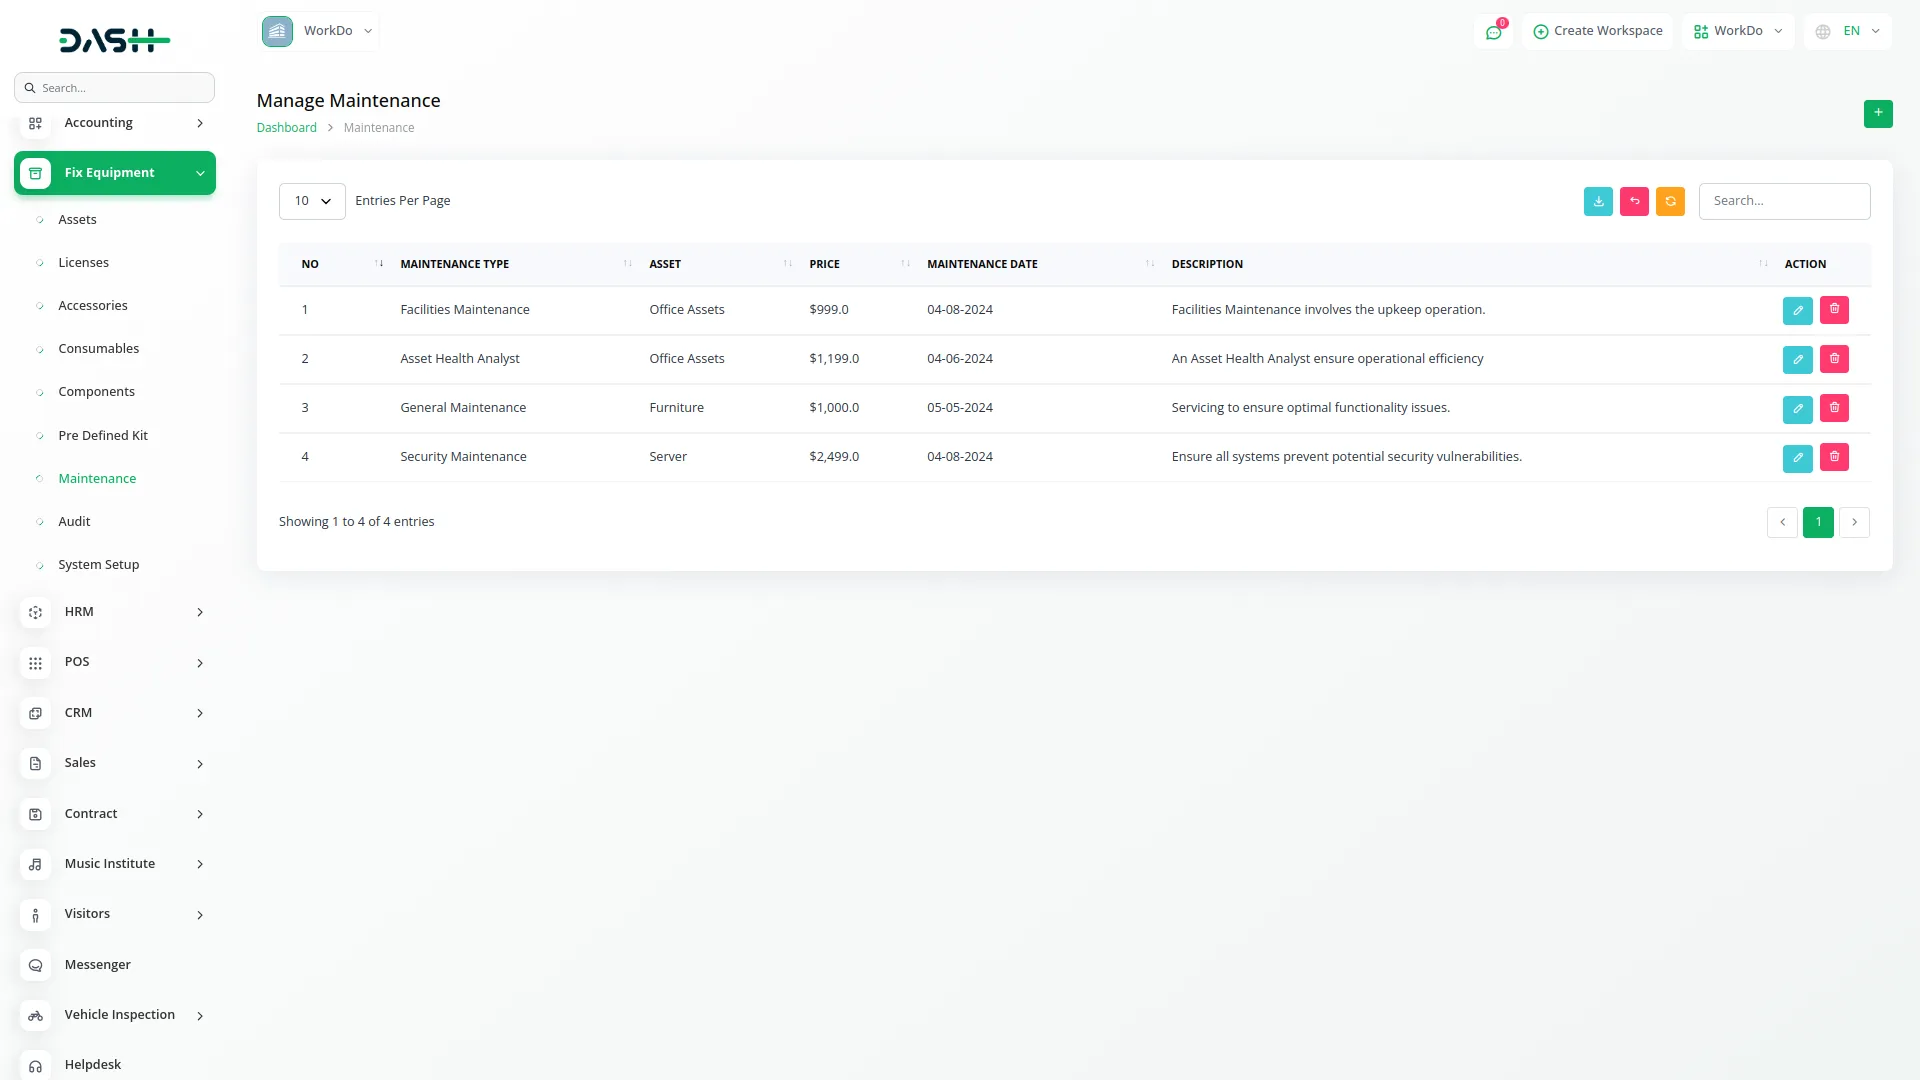Image resolution: width=1920 pixels, height=1080 pixels.
Task: Click the pink reset icon in table toolbar
Action: [x=1634, y=201]
